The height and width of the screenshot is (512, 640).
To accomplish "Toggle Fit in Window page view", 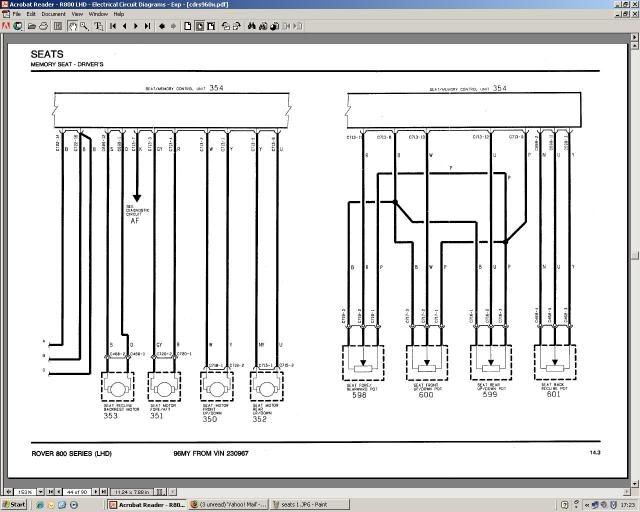I will click(197, 26).
